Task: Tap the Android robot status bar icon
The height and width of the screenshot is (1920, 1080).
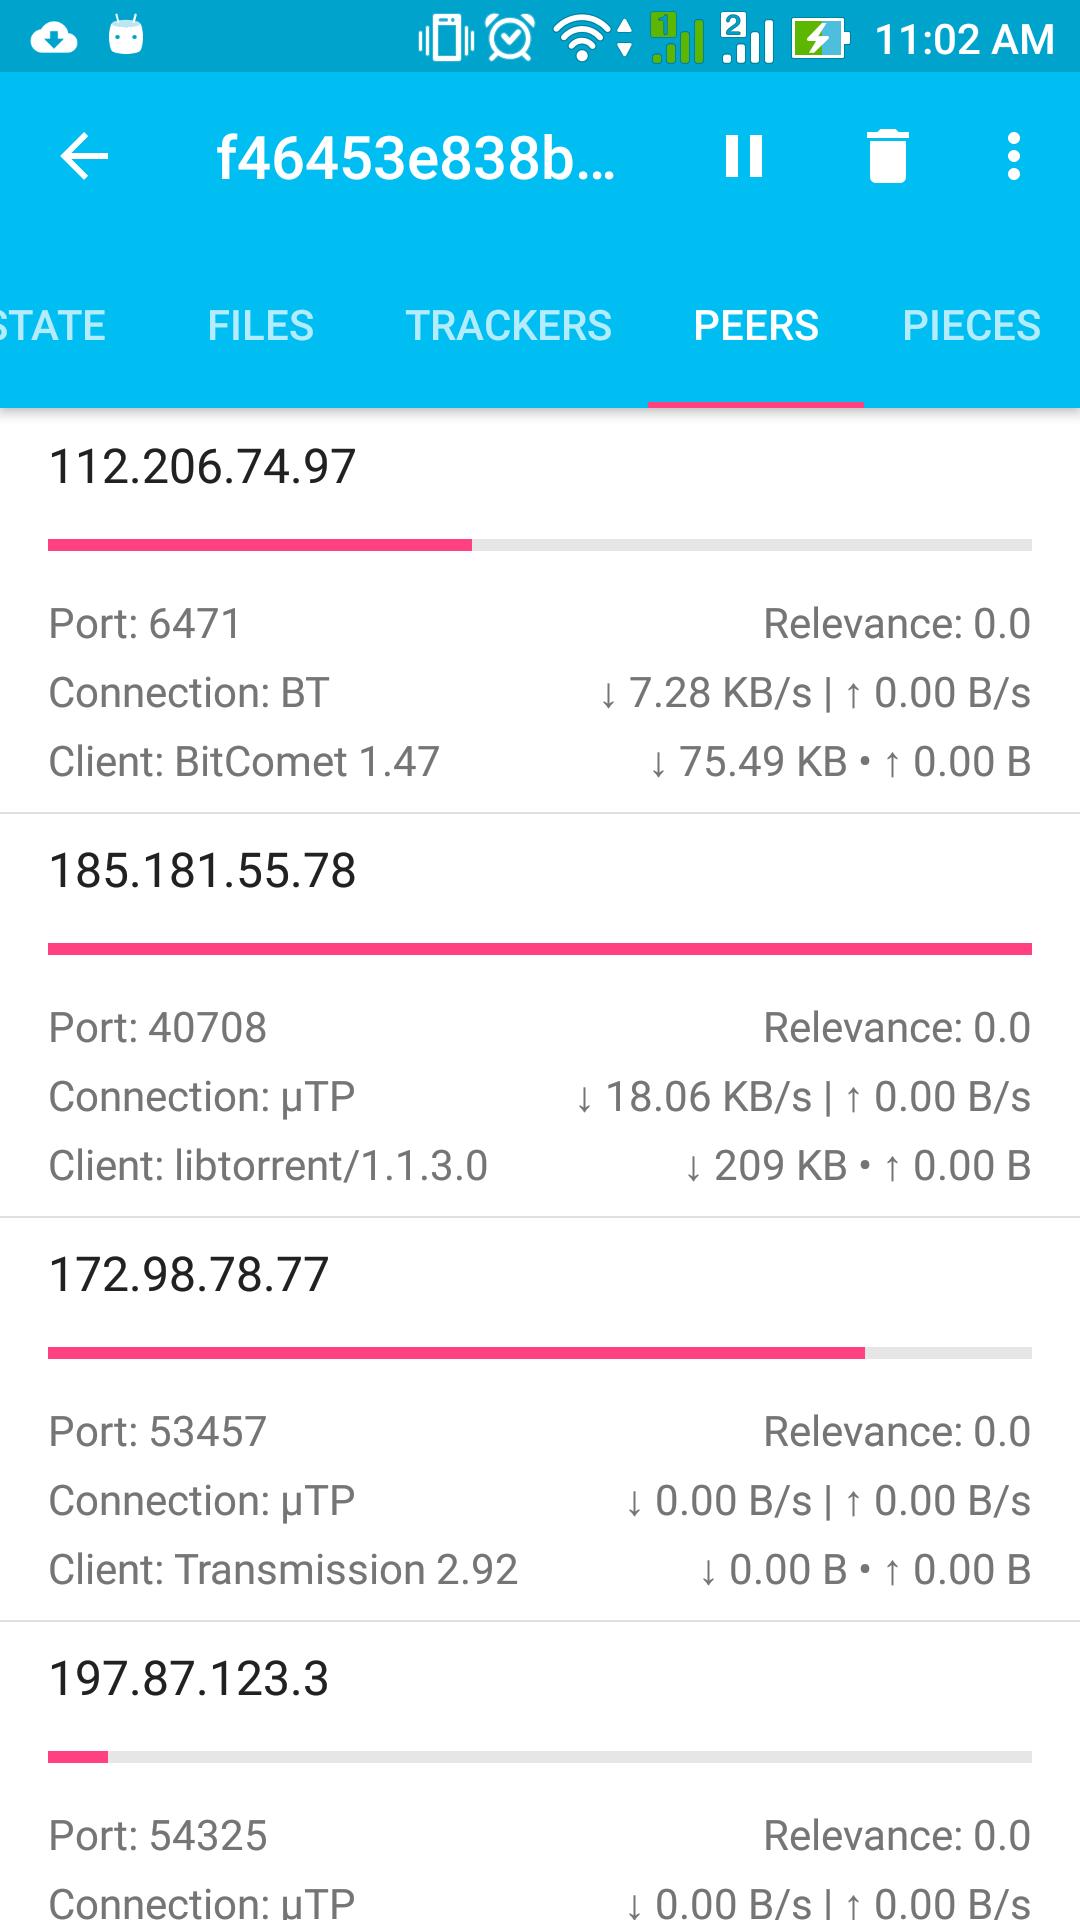Action: (x=126, y=36)
